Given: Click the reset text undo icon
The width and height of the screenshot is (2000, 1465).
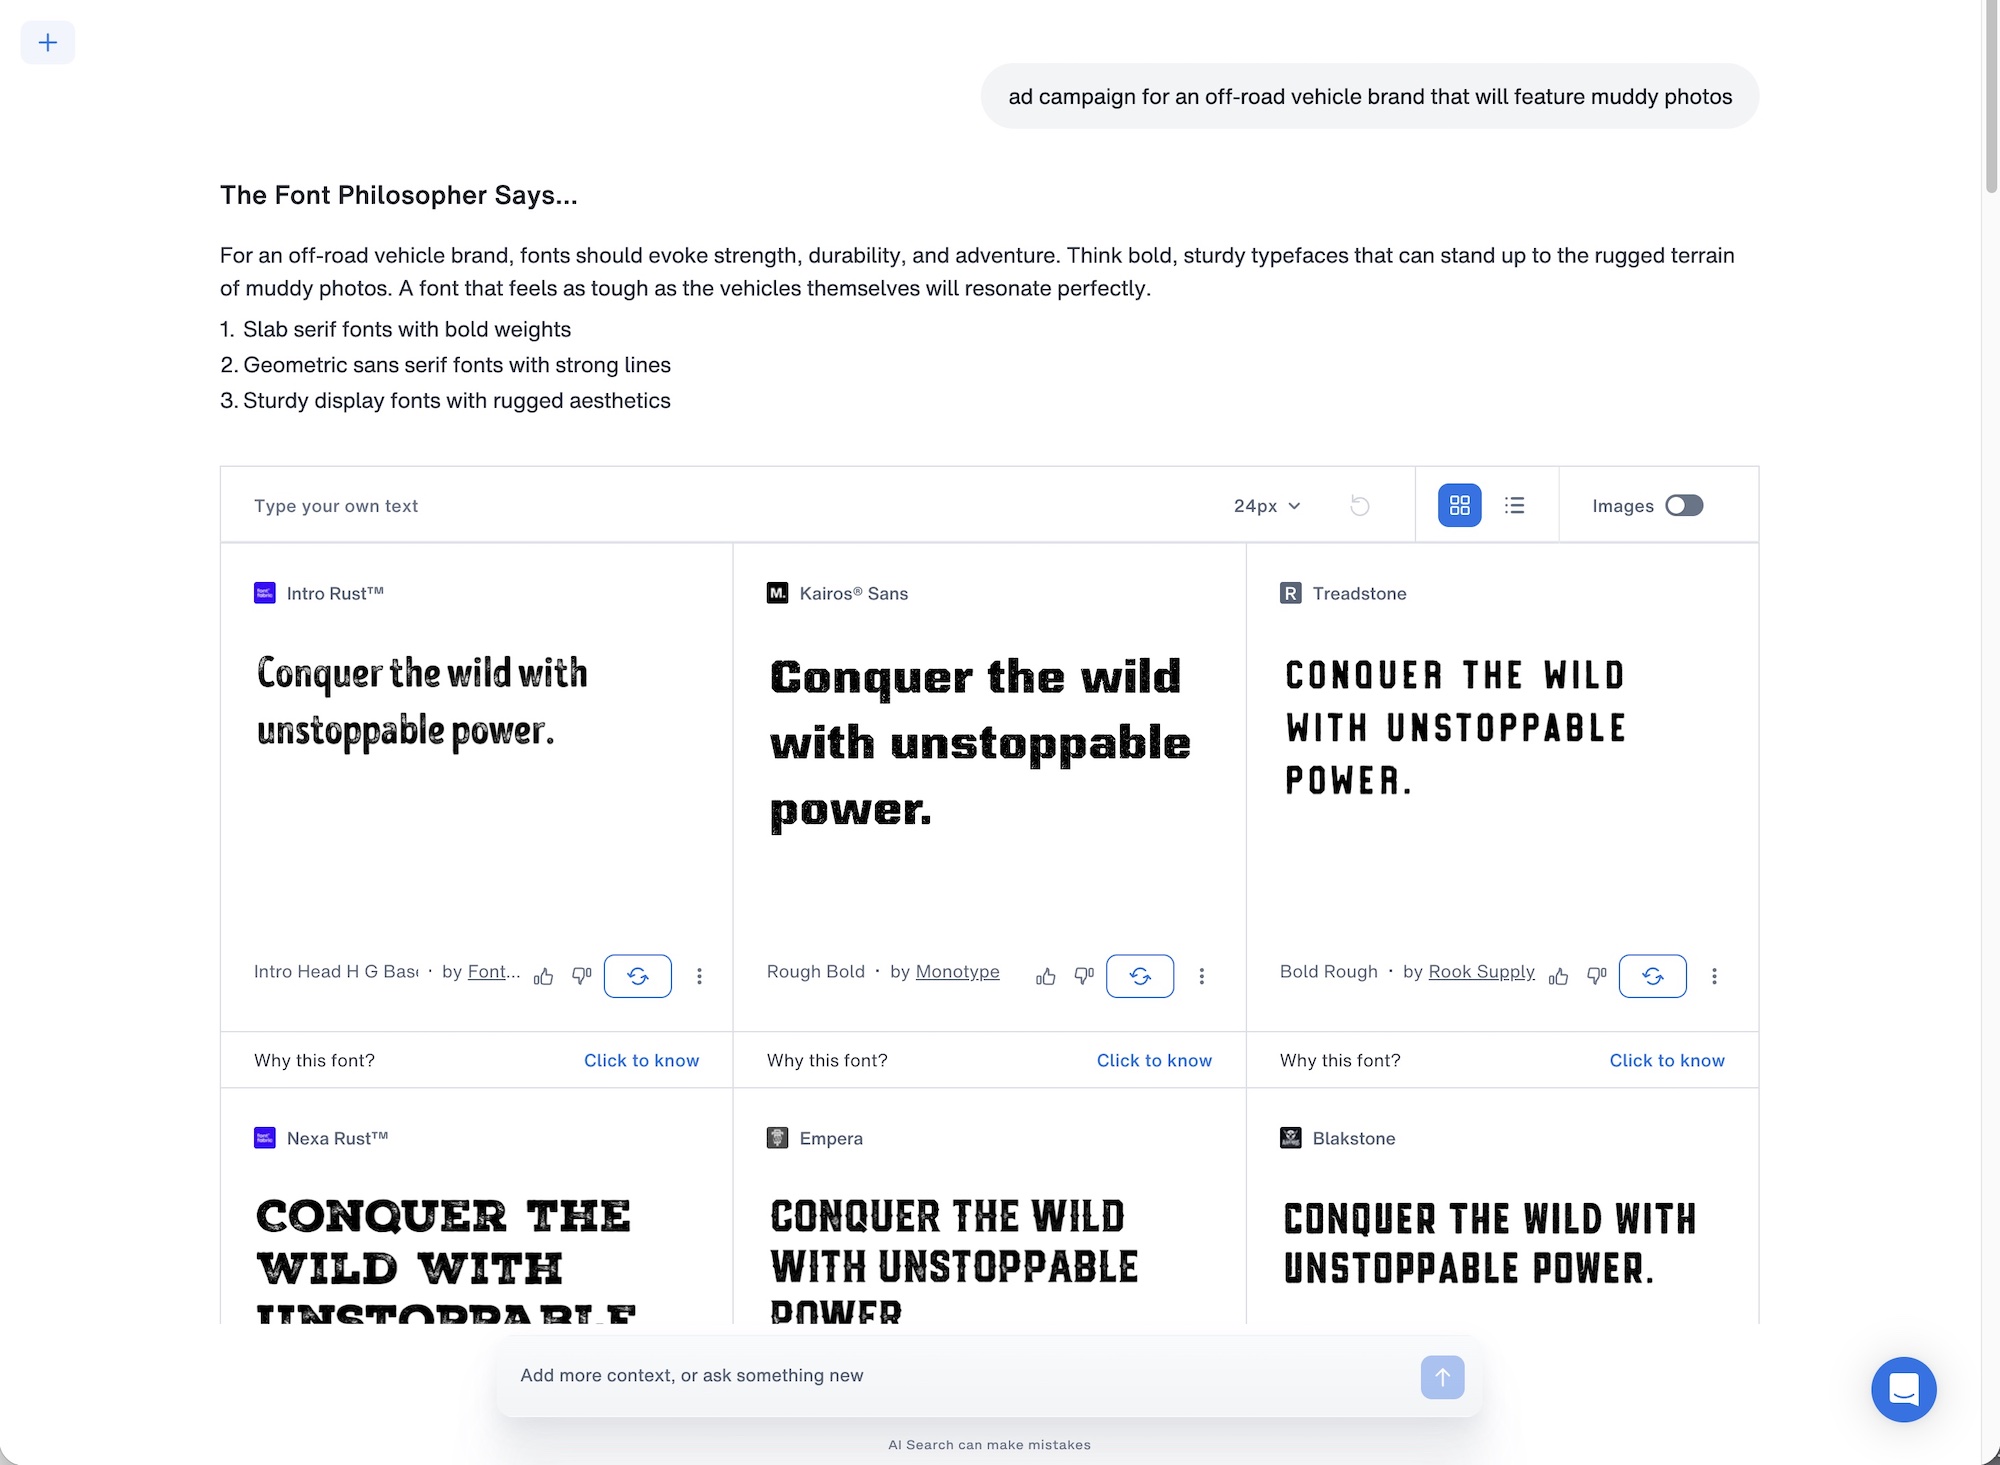Looking at the screenshot, I should (1359, 505).
